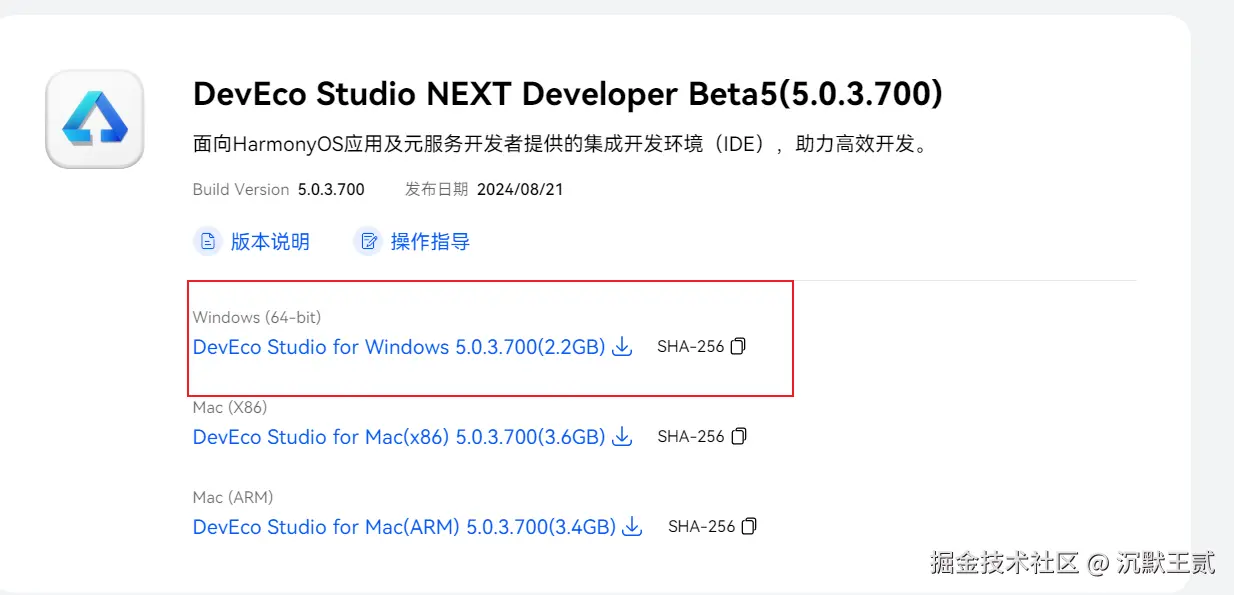Open the 操作指导 guide link
The height and width of the screenshot is (595, 1234).
430,241
